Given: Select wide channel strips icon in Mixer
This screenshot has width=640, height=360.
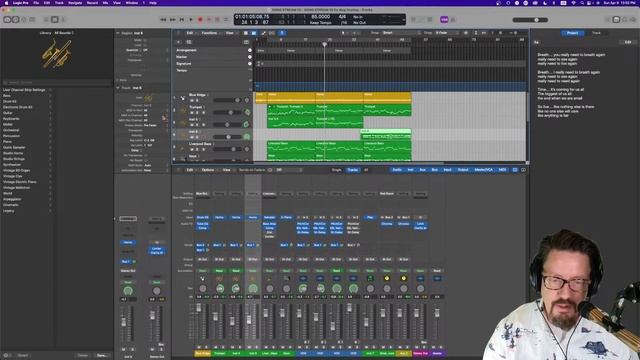Looking at the screenshot, I should click(x=523, y=170).
